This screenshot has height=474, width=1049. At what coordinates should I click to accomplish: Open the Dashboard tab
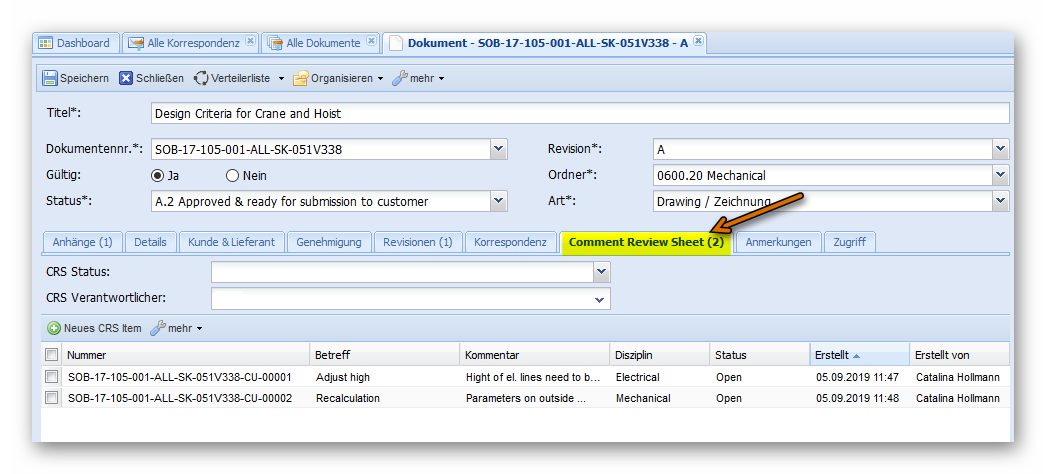75,43
